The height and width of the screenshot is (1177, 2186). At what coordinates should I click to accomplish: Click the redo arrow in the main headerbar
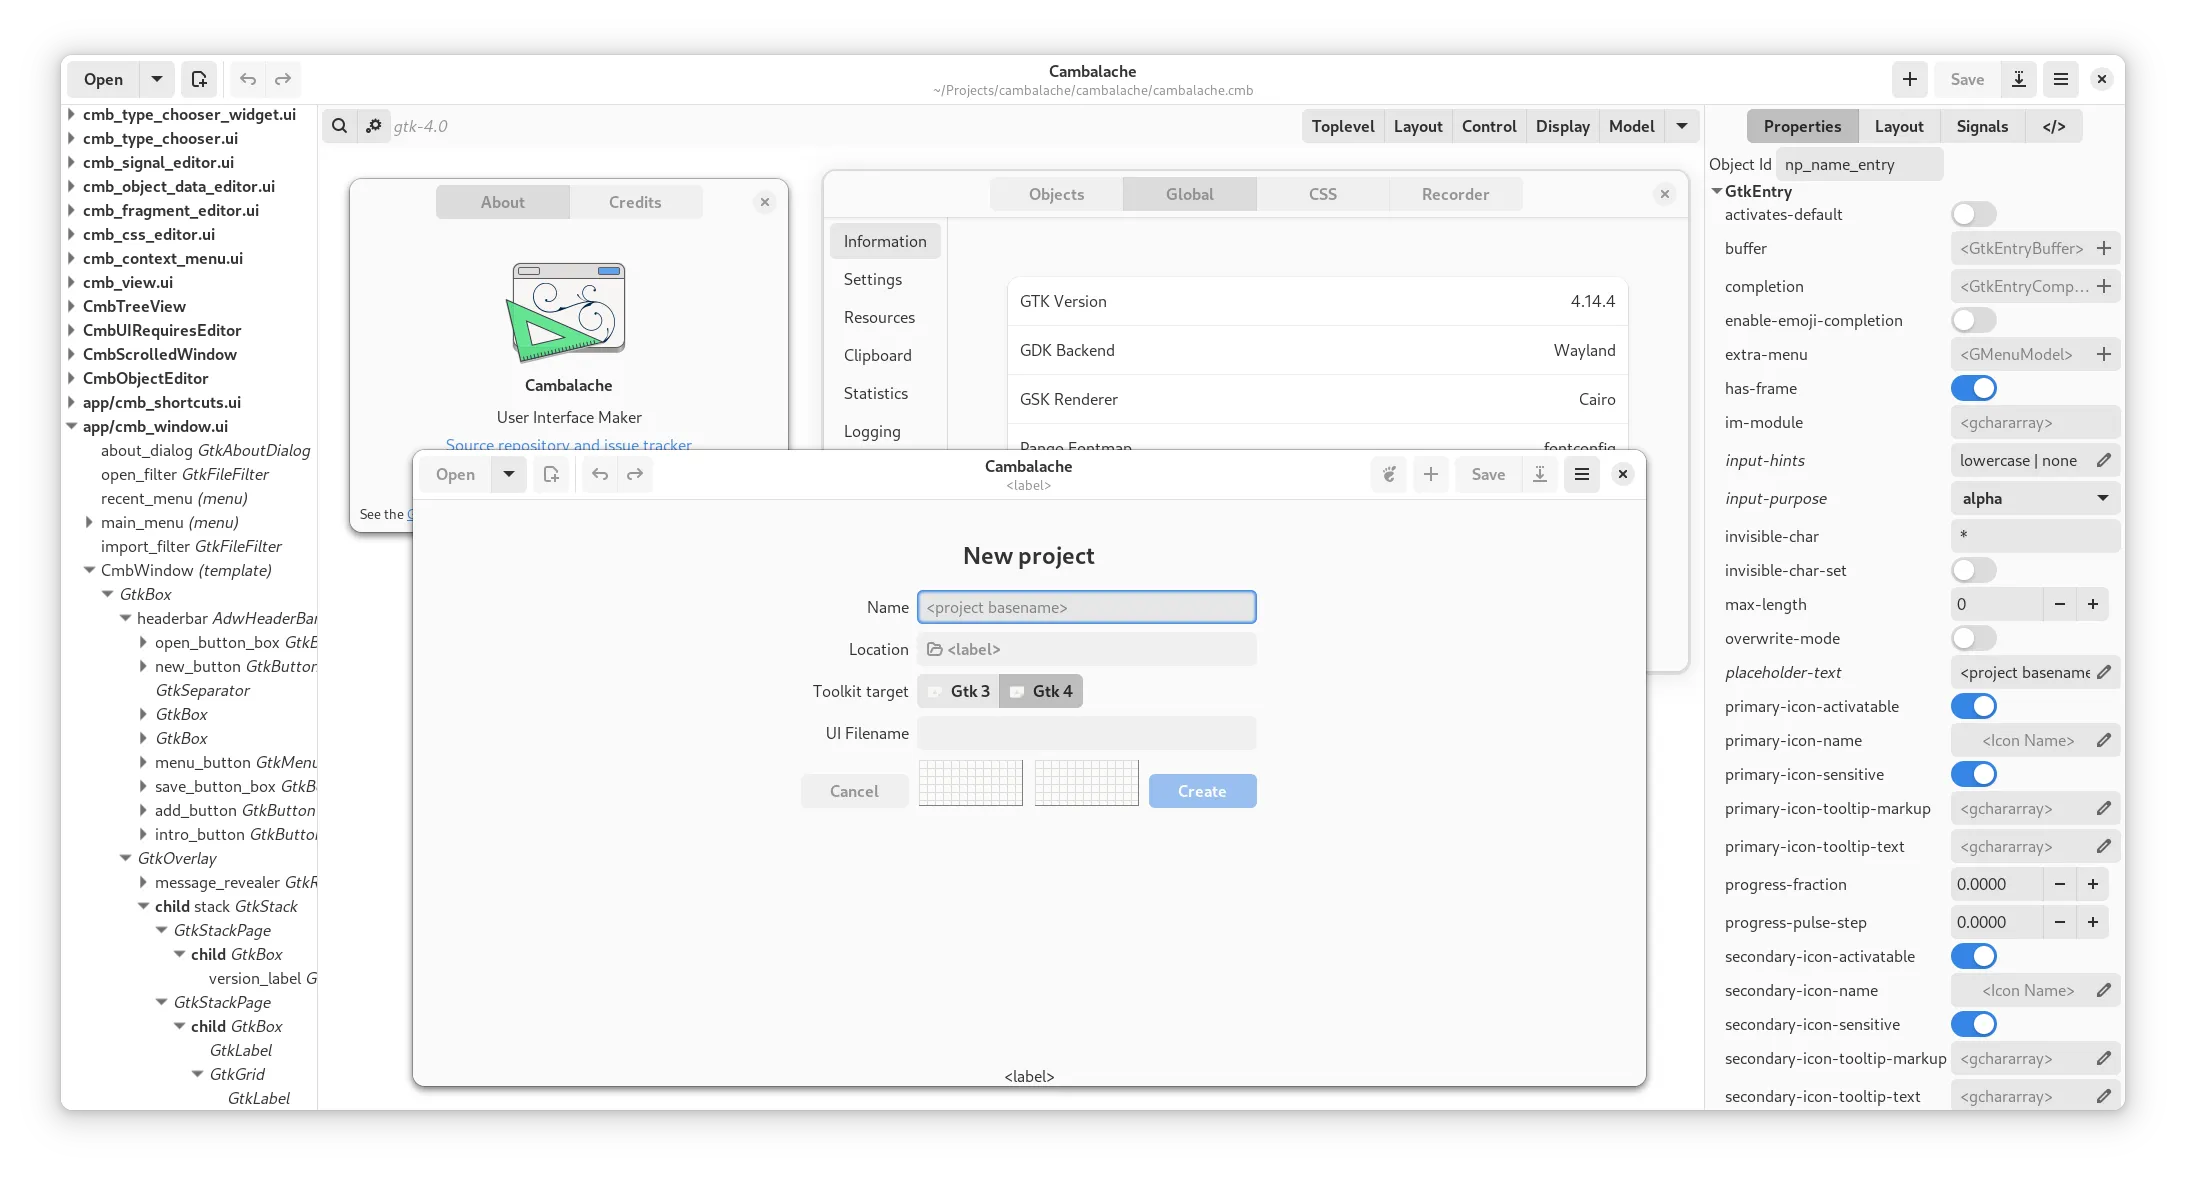tap(283, 79)
